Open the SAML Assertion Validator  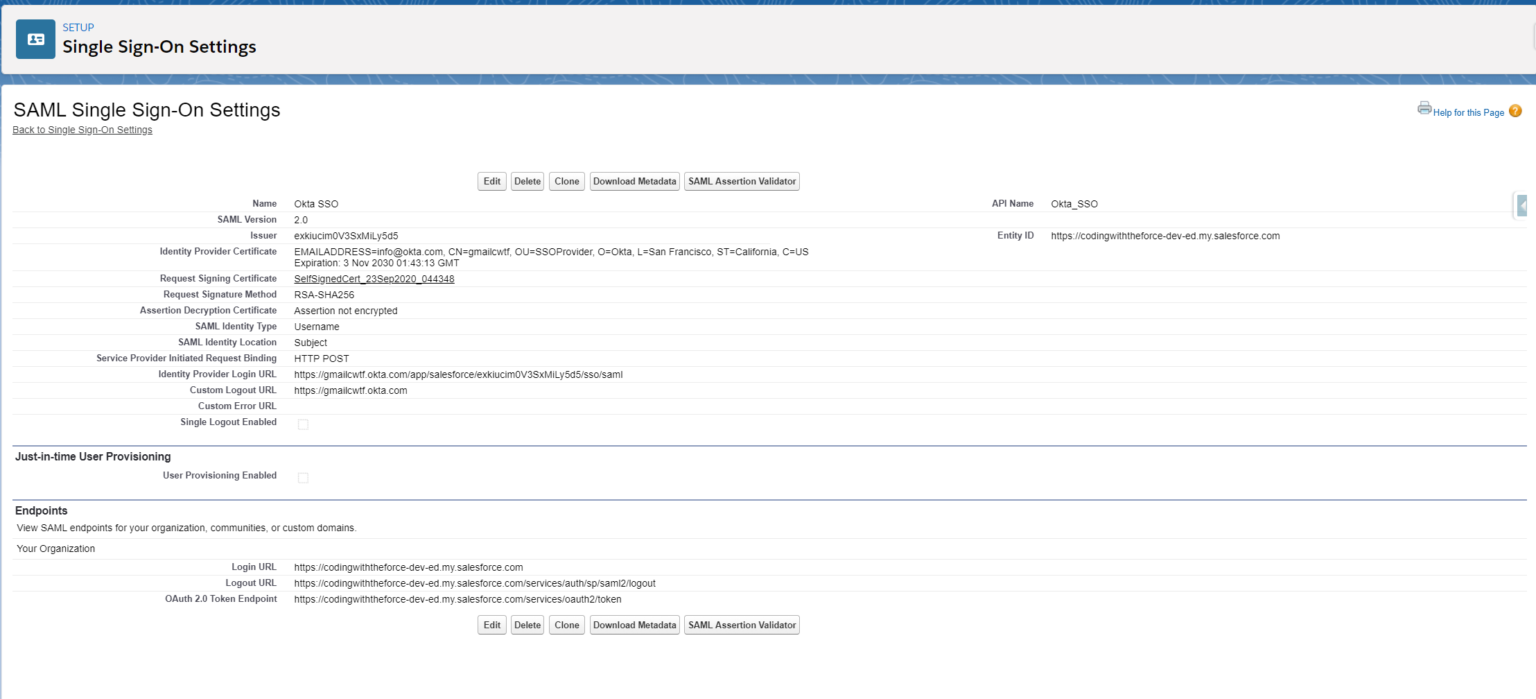click(741, 181)
